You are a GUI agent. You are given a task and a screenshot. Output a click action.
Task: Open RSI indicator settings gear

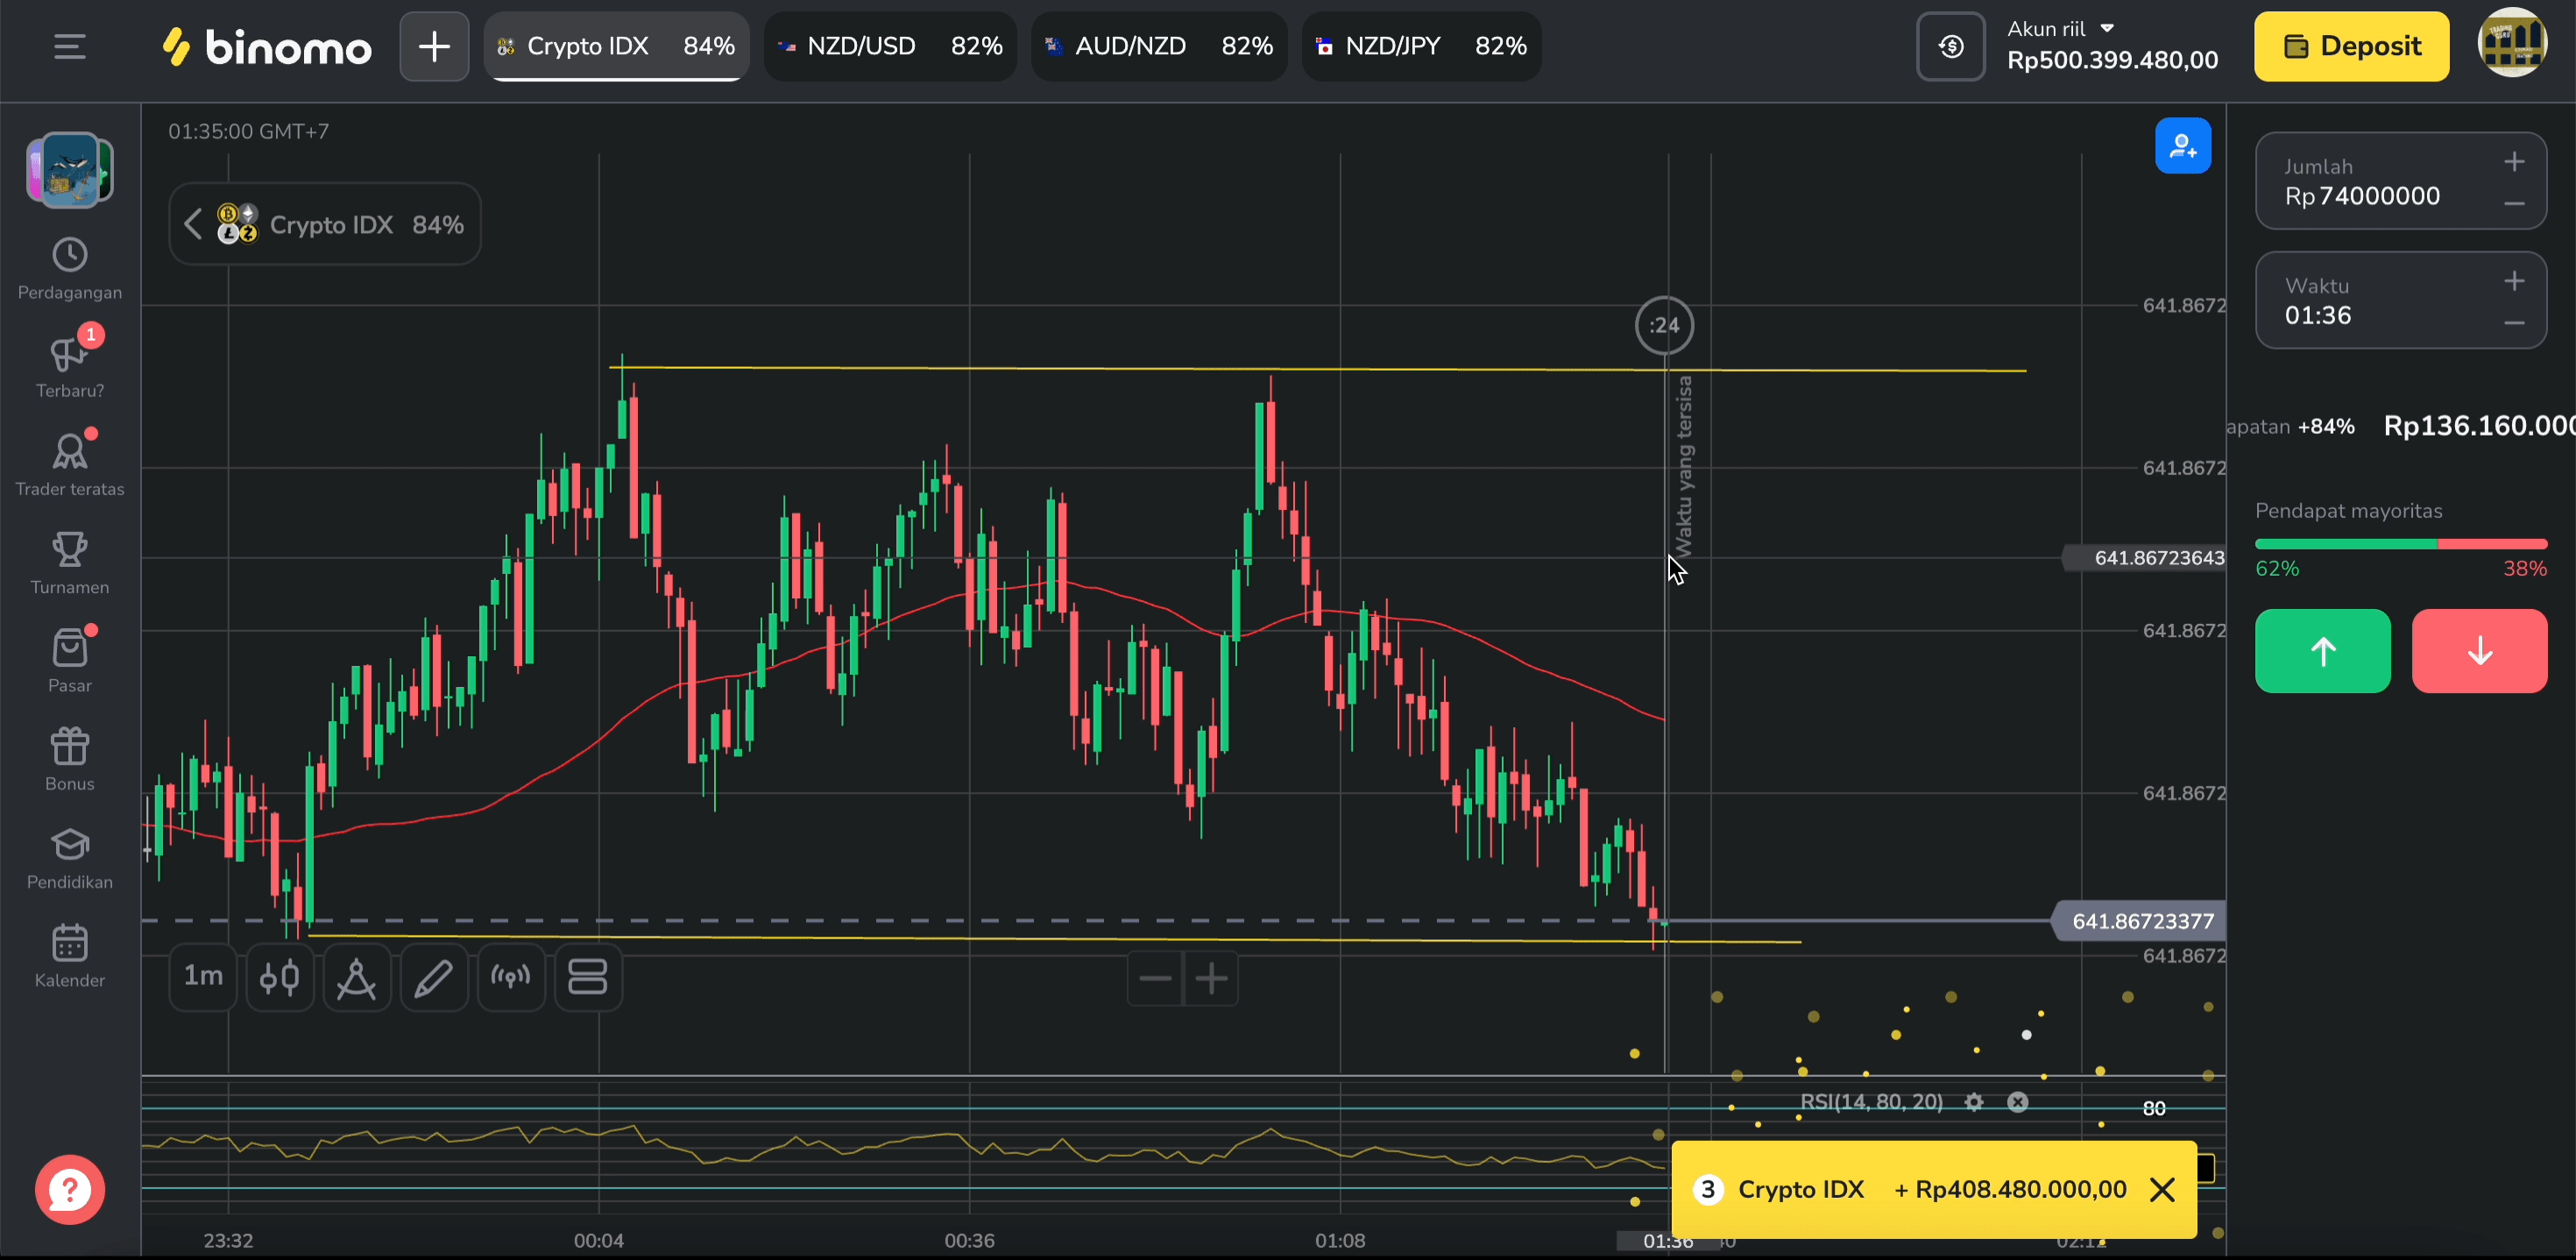[1974, 1102]
